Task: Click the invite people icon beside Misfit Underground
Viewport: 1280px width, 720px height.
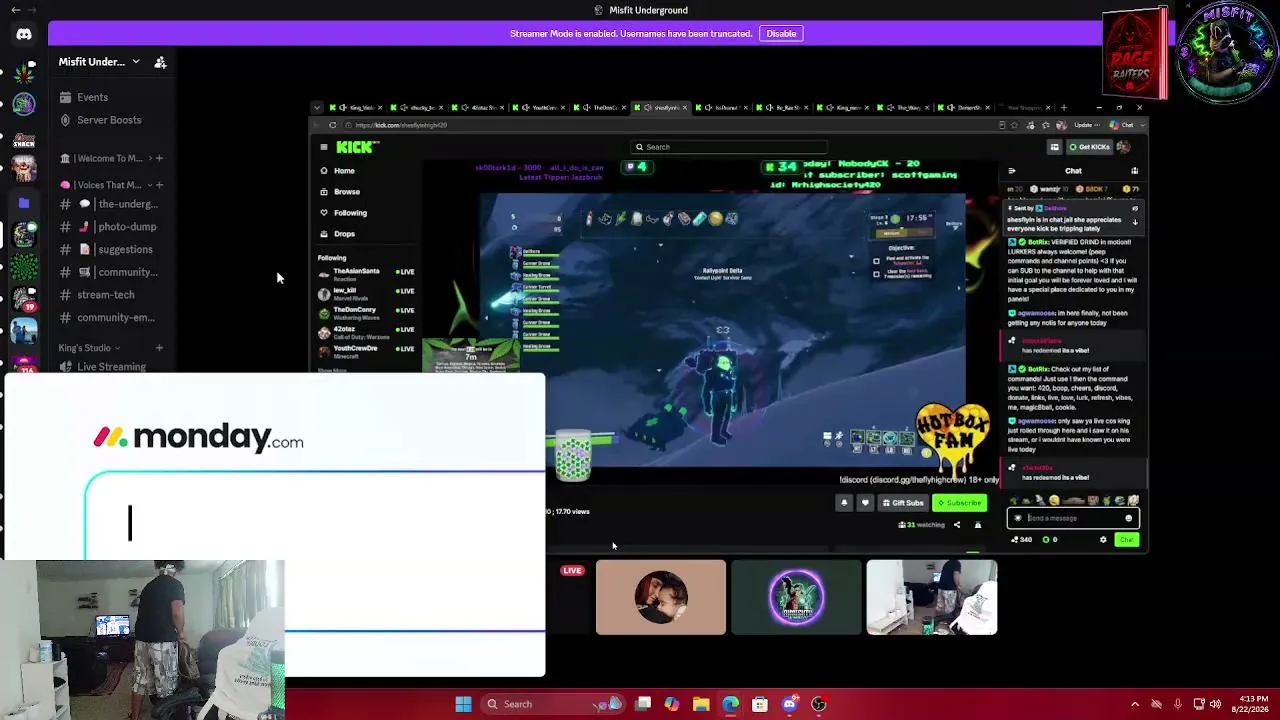Action: pos(160,62)
